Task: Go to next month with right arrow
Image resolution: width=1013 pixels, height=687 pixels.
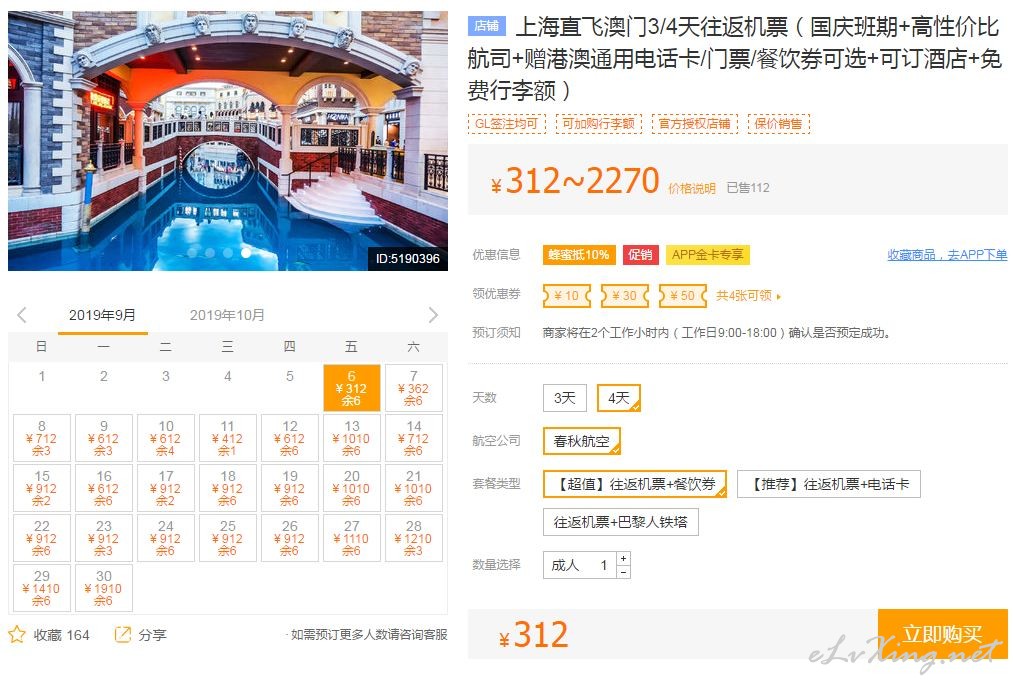Action: click(433, 315)
